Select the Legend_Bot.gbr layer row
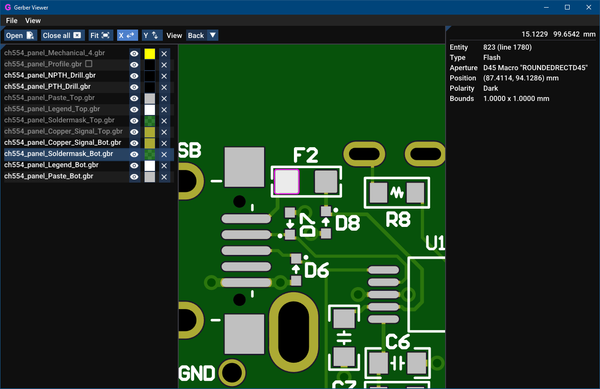The image size is (600, 389). (x=65, y=165)
